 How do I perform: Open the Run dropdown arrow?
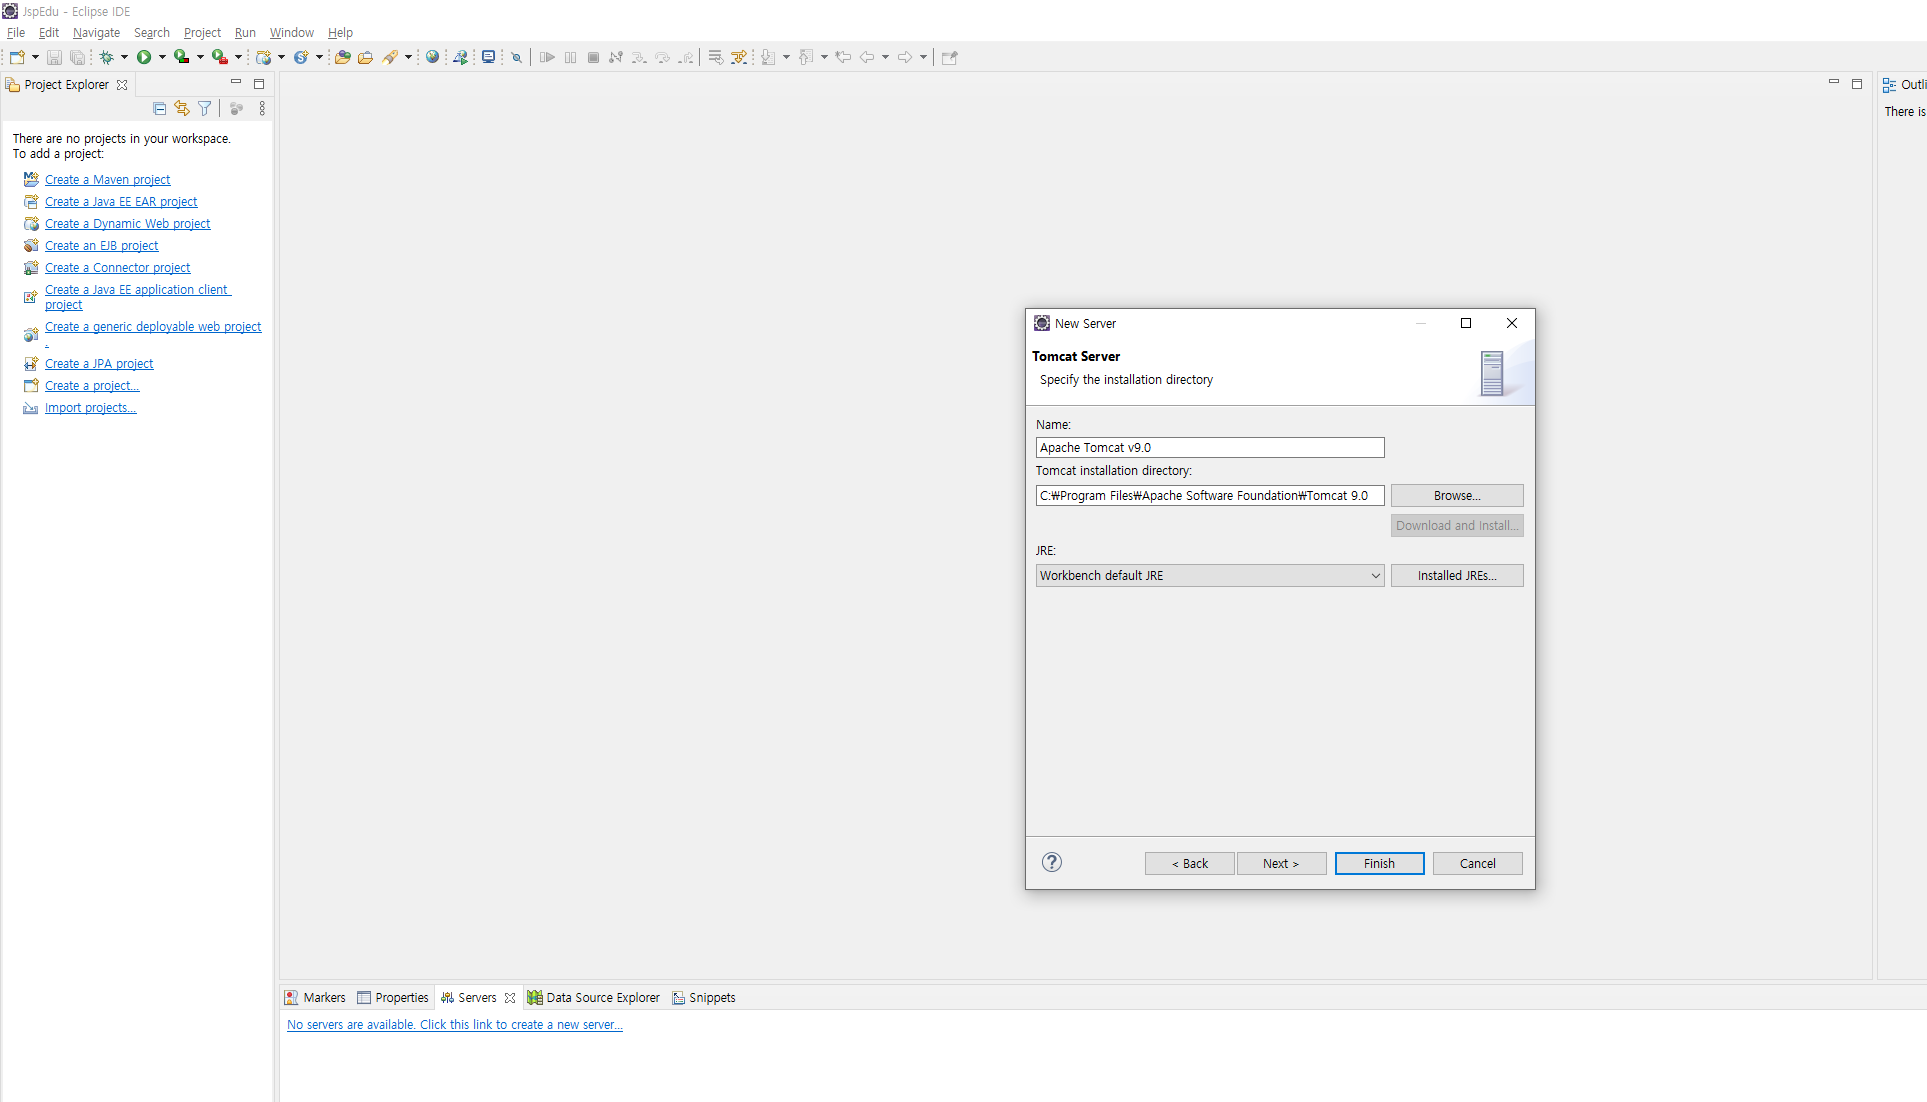tap(162, 57)
